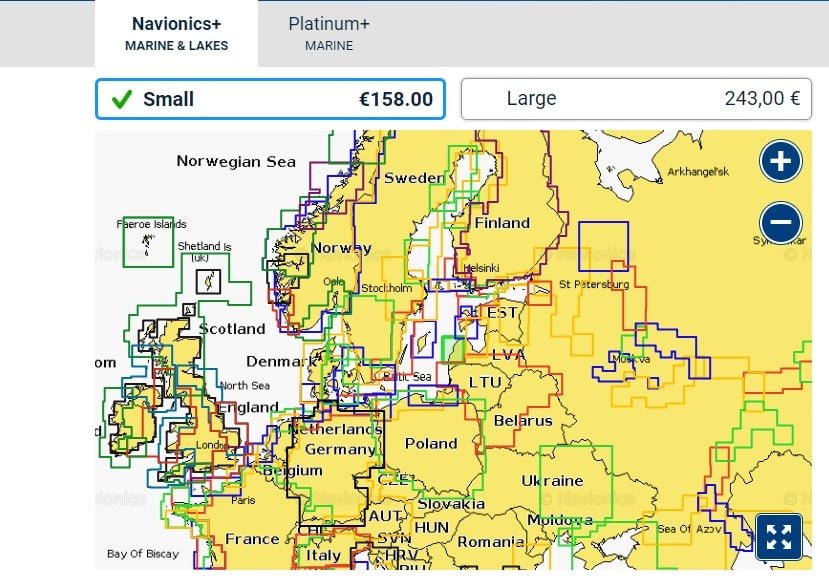Select the Navionics+ Marine & Lakes tab

pos(177,32)
